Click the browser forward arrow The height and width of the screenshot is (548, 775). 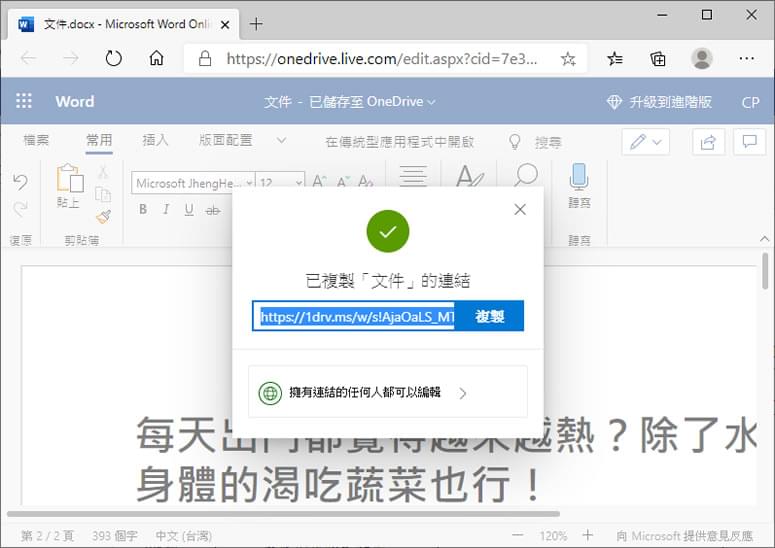(71, 58)
